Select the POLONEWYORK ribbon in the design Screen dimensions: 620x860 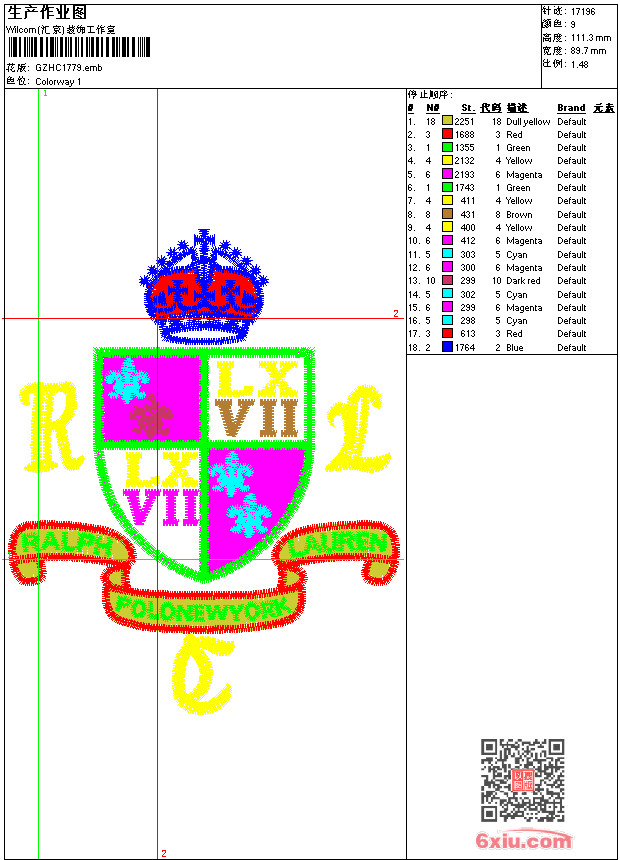[202, 608]
